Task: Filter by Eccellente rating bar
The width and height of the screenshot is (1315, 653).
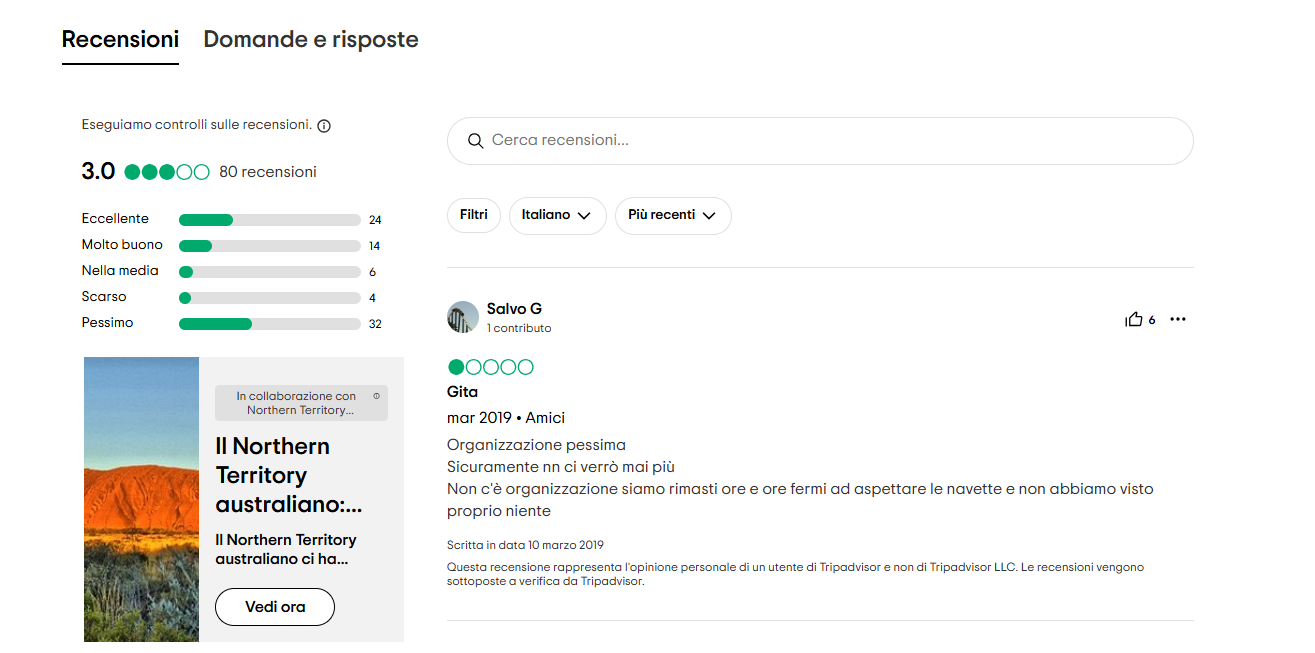Action: [x=269, y=220]
